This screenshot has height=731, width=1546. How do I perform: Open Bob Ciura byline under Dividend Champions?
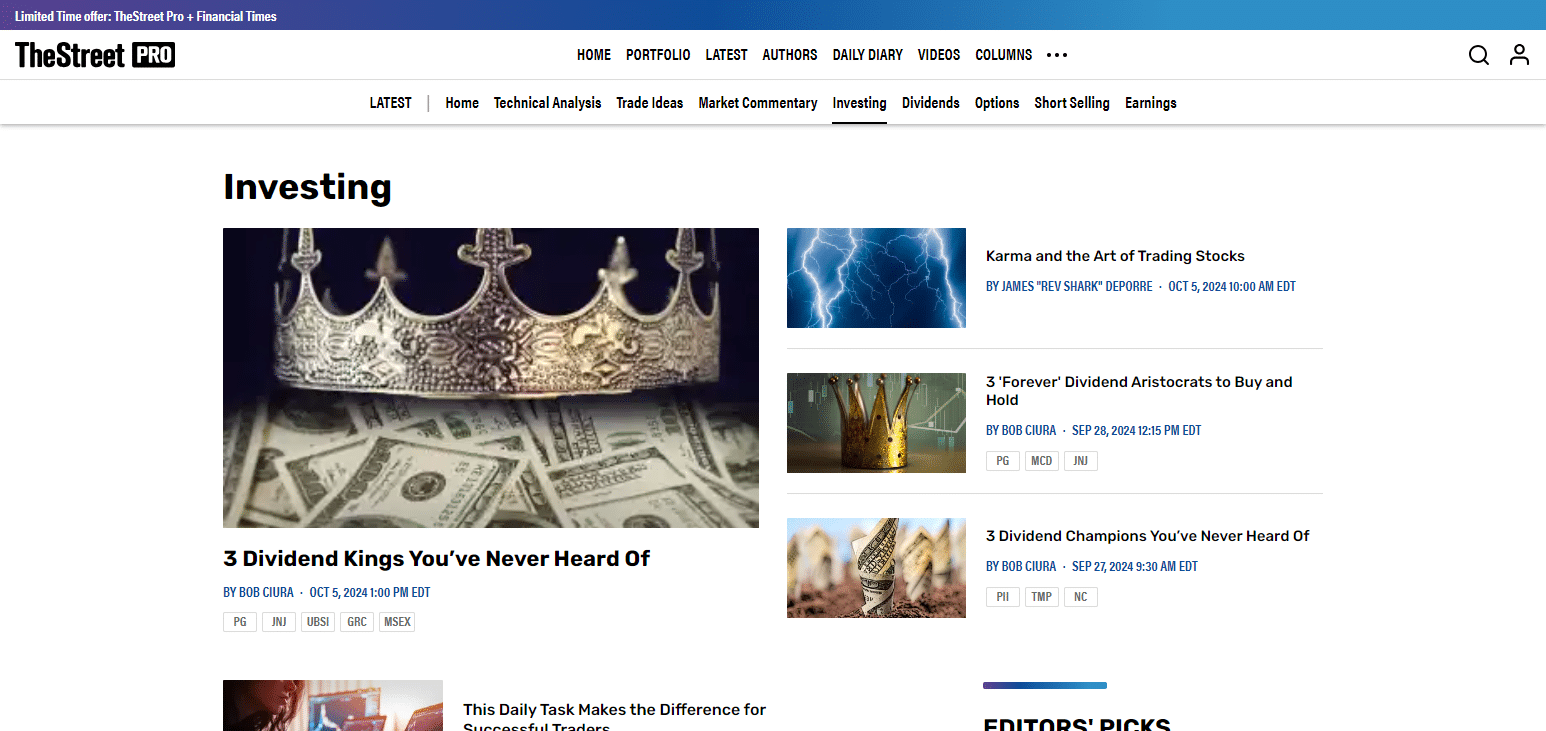[1021, 566]
